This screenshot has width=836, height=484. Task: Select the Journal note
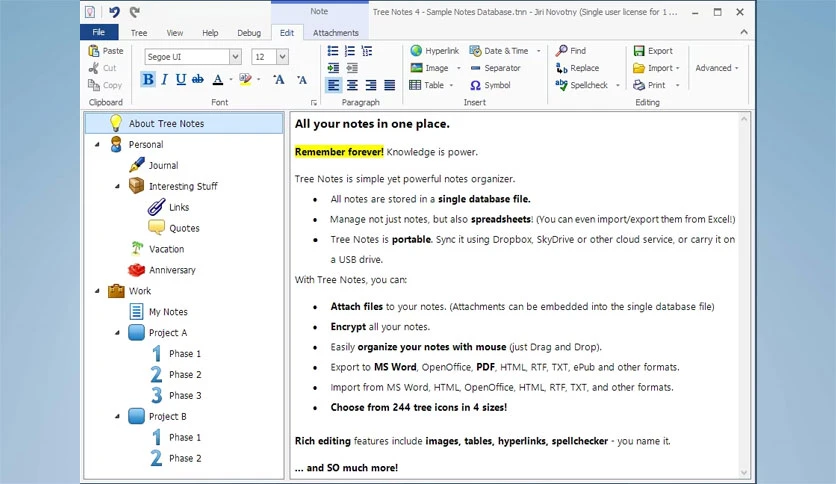point(163,165)
